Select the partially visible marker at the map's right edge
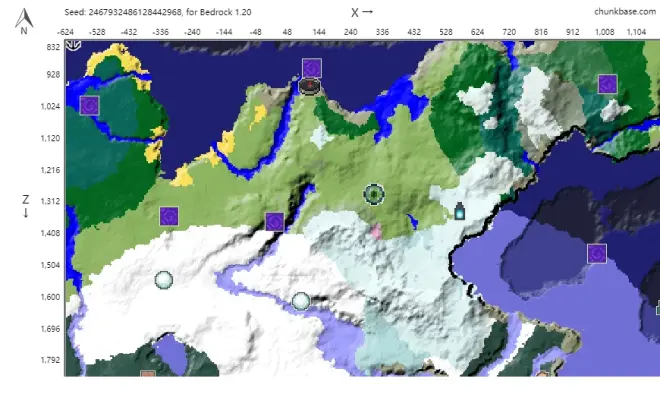 coord(656,310)
